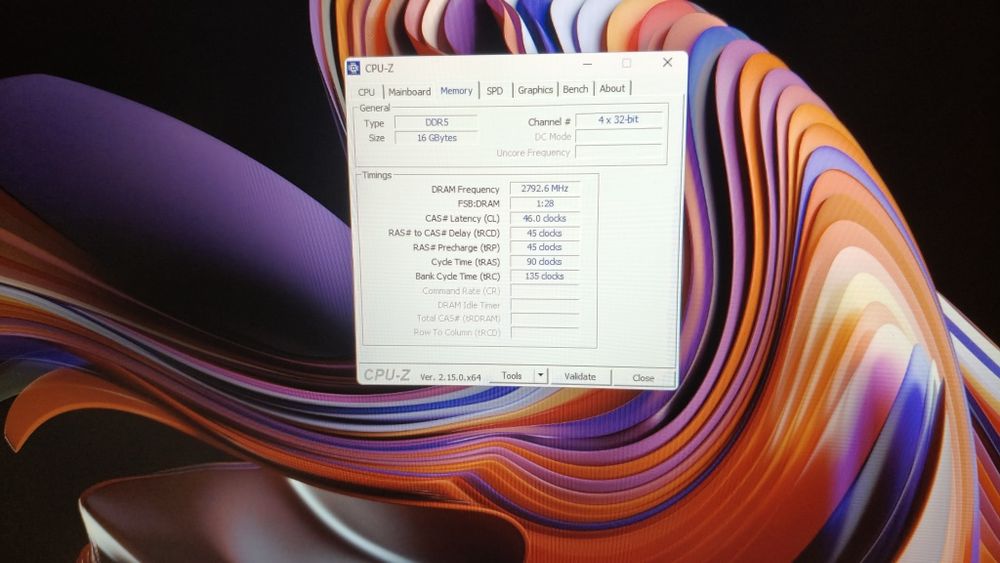Screen dimensions: 1000x563
Task: Select the Bank Cycle Time value 135 clocks
Action: (x=544, y=277)
